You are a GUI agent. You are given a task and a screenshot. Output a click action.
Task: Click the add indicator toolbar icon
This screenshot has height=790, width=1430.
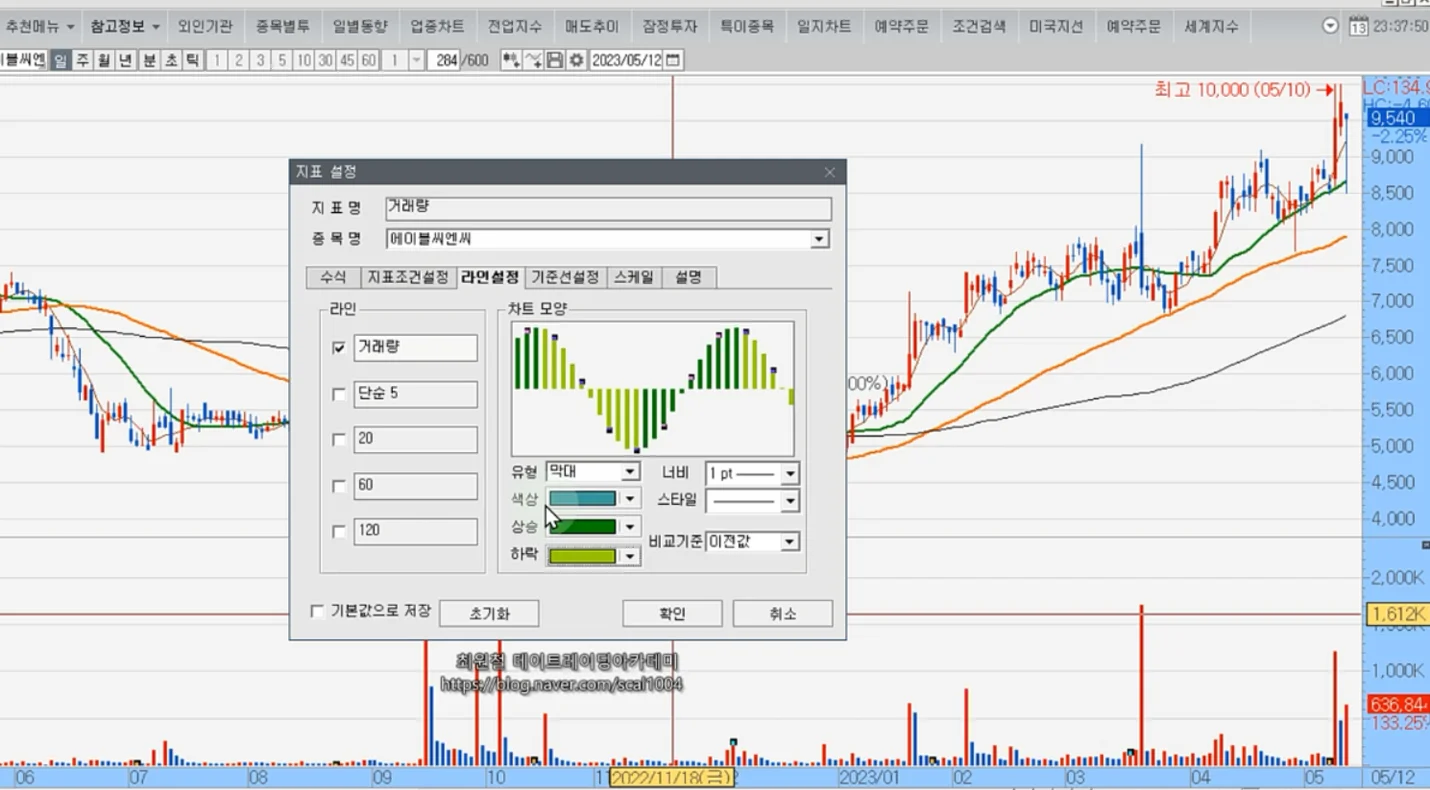pos(510,60)
